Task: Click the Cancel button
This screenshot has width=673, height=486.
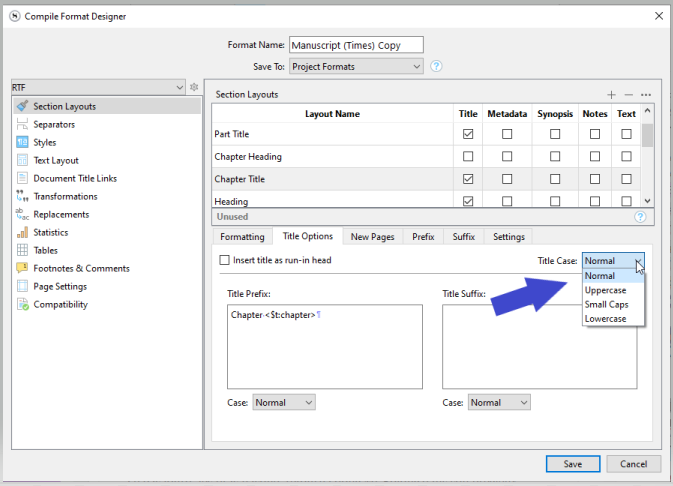Action: 634,464
